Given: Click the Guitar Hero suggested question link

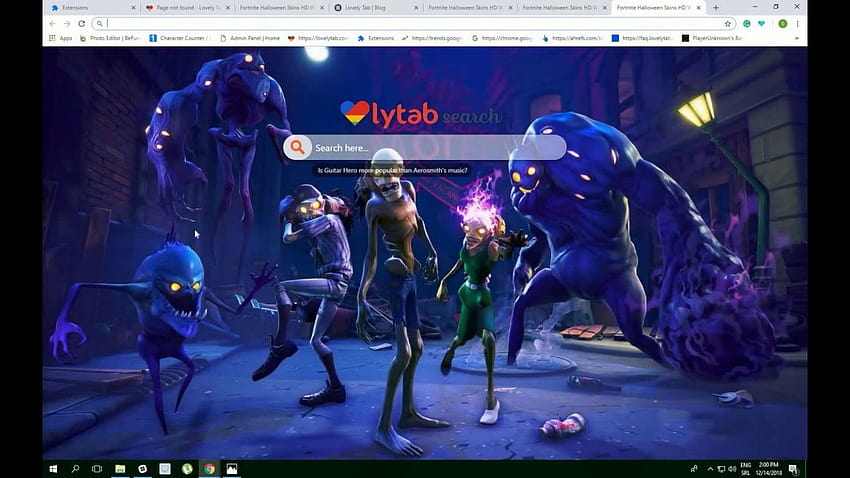Looking at the screenshot, I should click(392, 170).
